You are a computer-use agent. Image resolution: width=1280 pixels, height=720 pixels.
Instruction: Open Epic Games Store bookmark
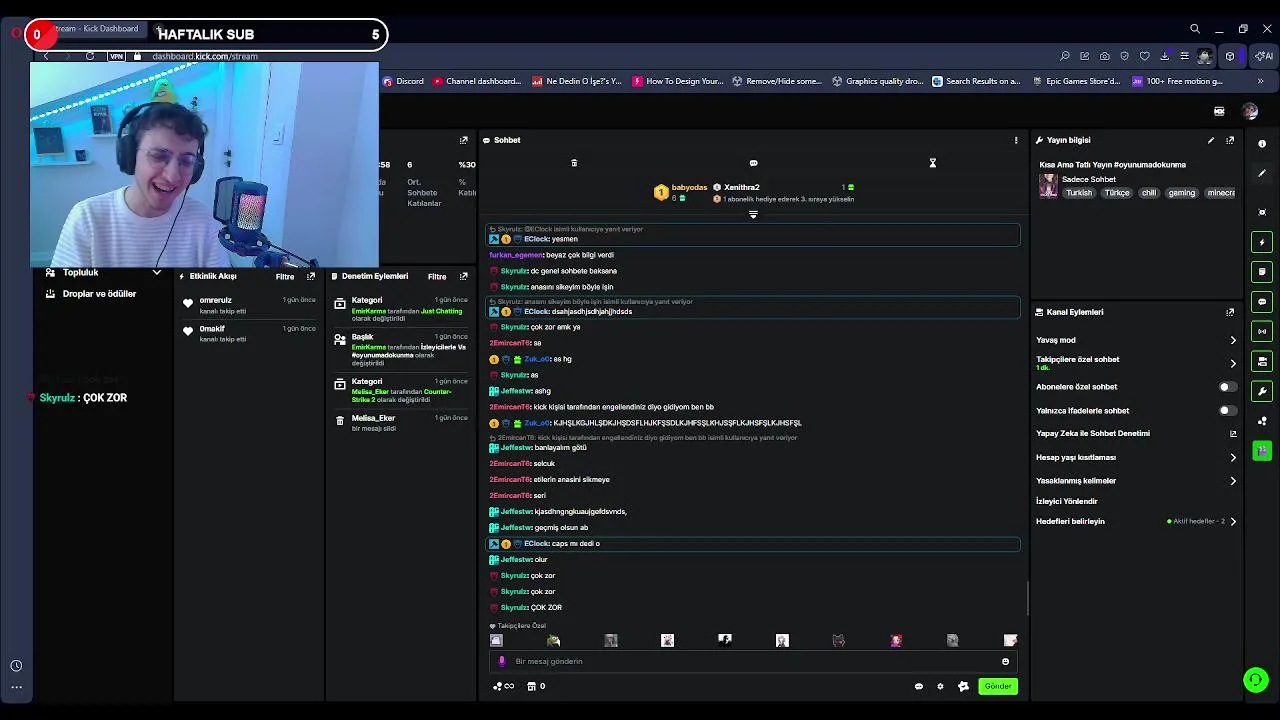point(1075,81)
